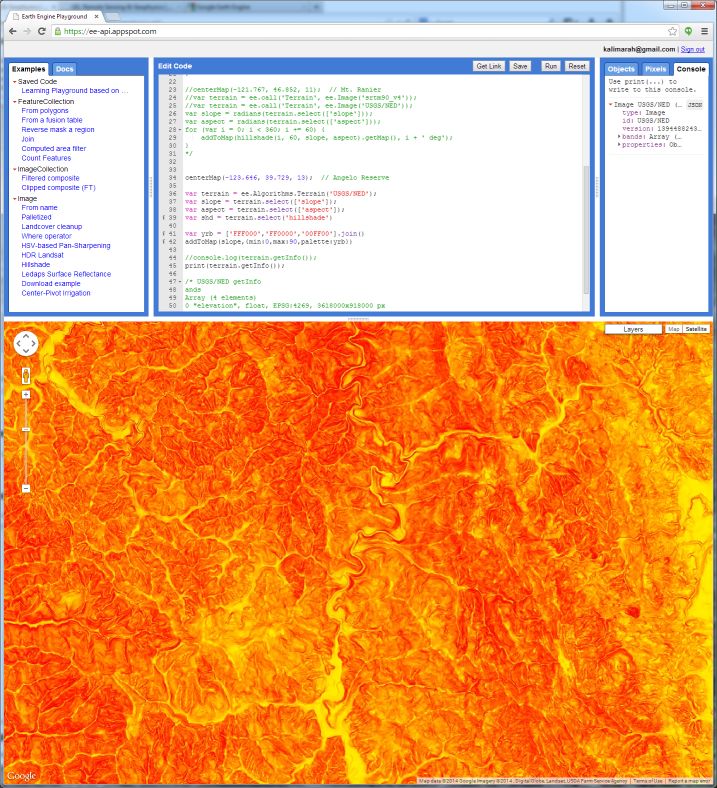Click the Save button
Image resolution: width=717 pixels, height=788 pixels.
click(x=520, y=66)
